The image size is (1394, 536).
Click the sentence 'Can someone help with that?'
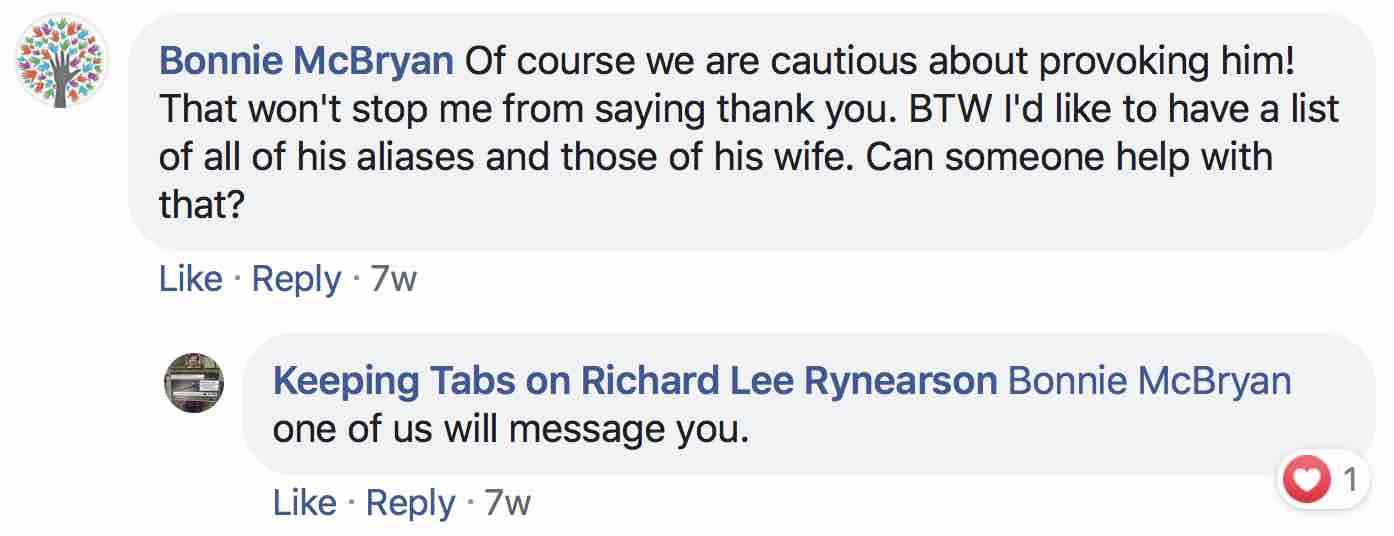click(x=716, y=181)
